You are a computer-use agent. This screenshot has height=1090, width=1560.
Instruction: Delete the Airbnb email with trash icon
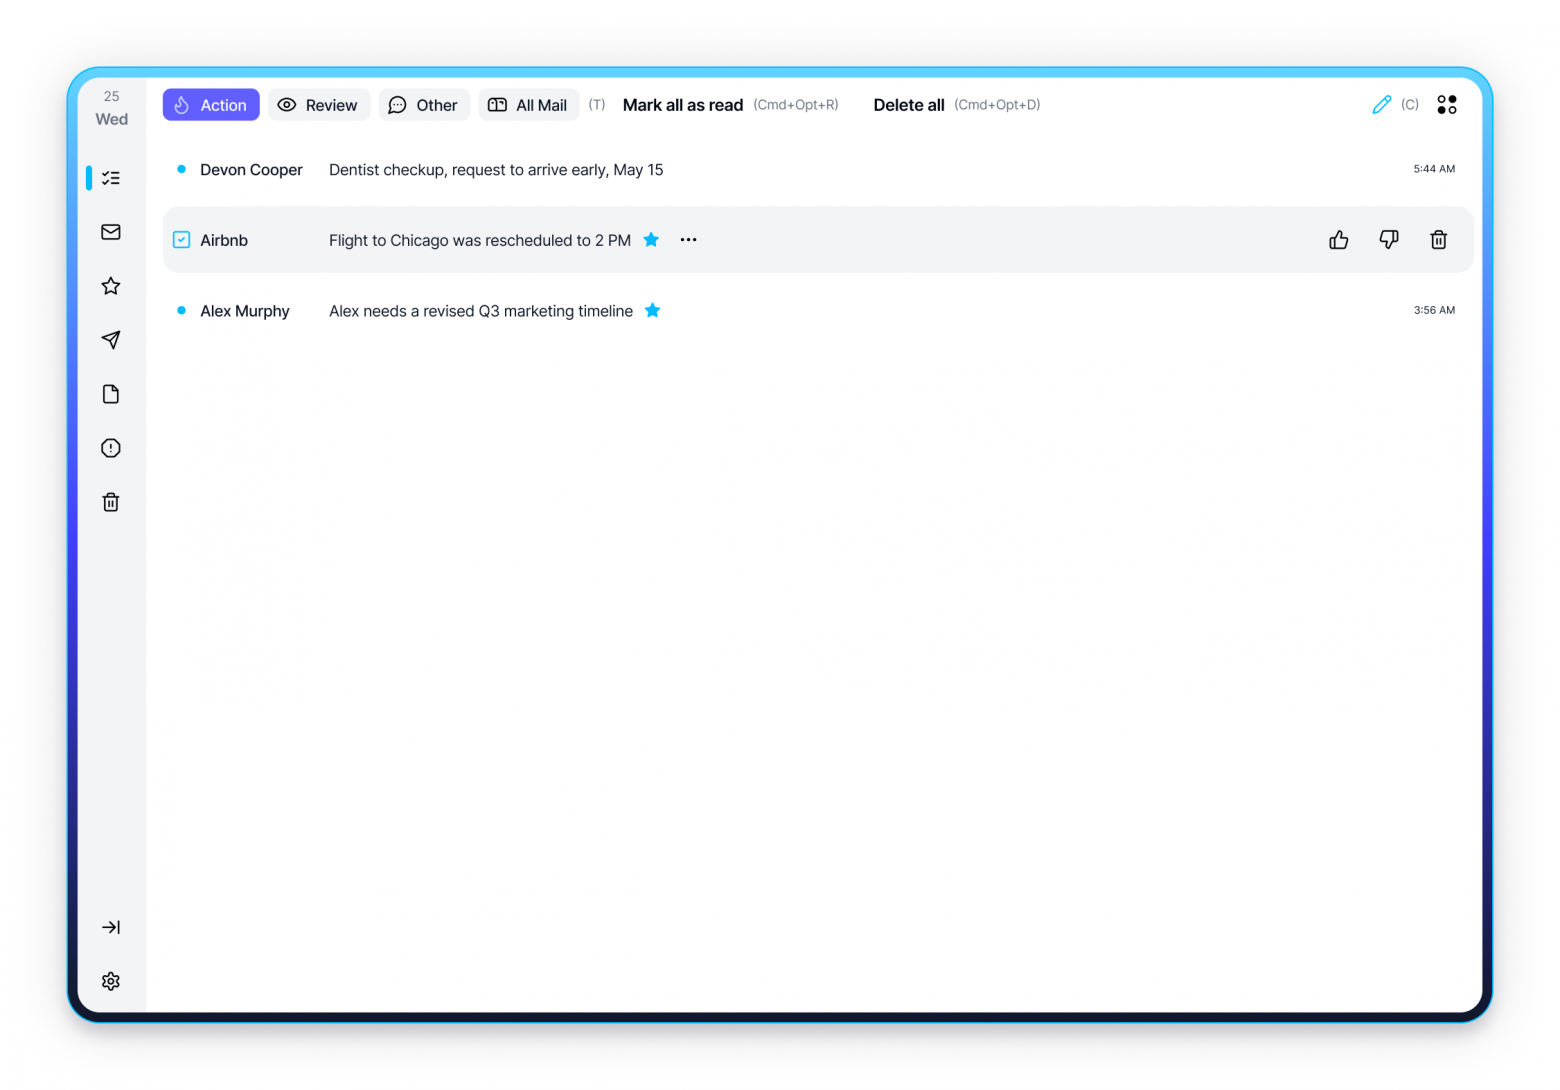coord(1439,239)
